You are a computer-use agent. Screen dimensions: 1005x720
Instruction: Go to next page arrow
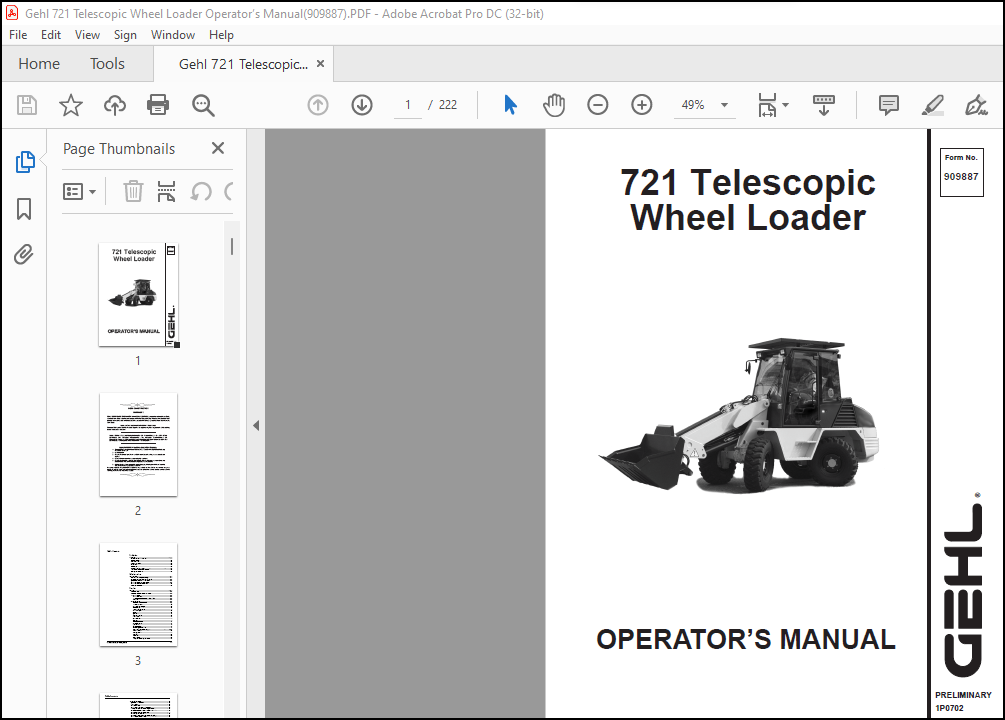click(x=362, y=105)
